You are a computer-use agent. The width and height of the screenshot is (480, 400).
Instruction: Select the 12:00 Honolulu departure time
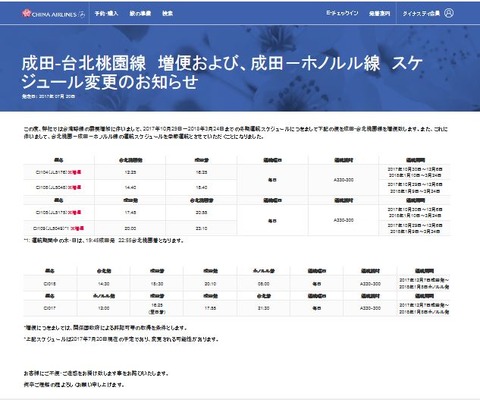(x=103, y=308)
